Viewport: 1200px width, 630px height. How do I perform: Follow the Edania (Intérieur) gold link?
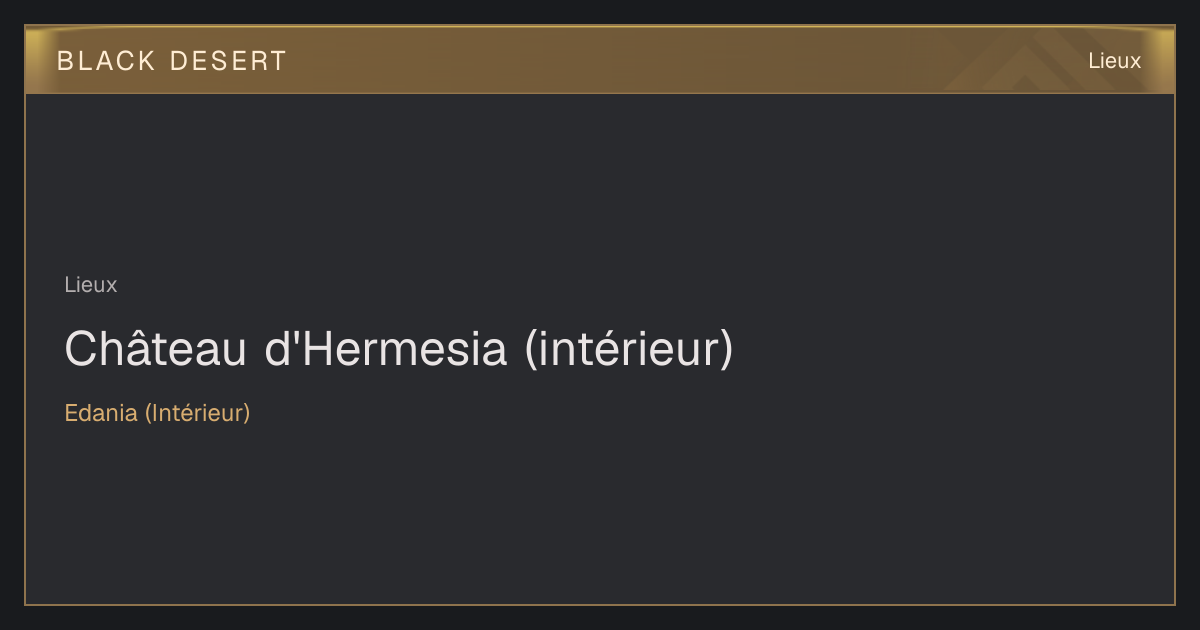[x=157, y=412]
